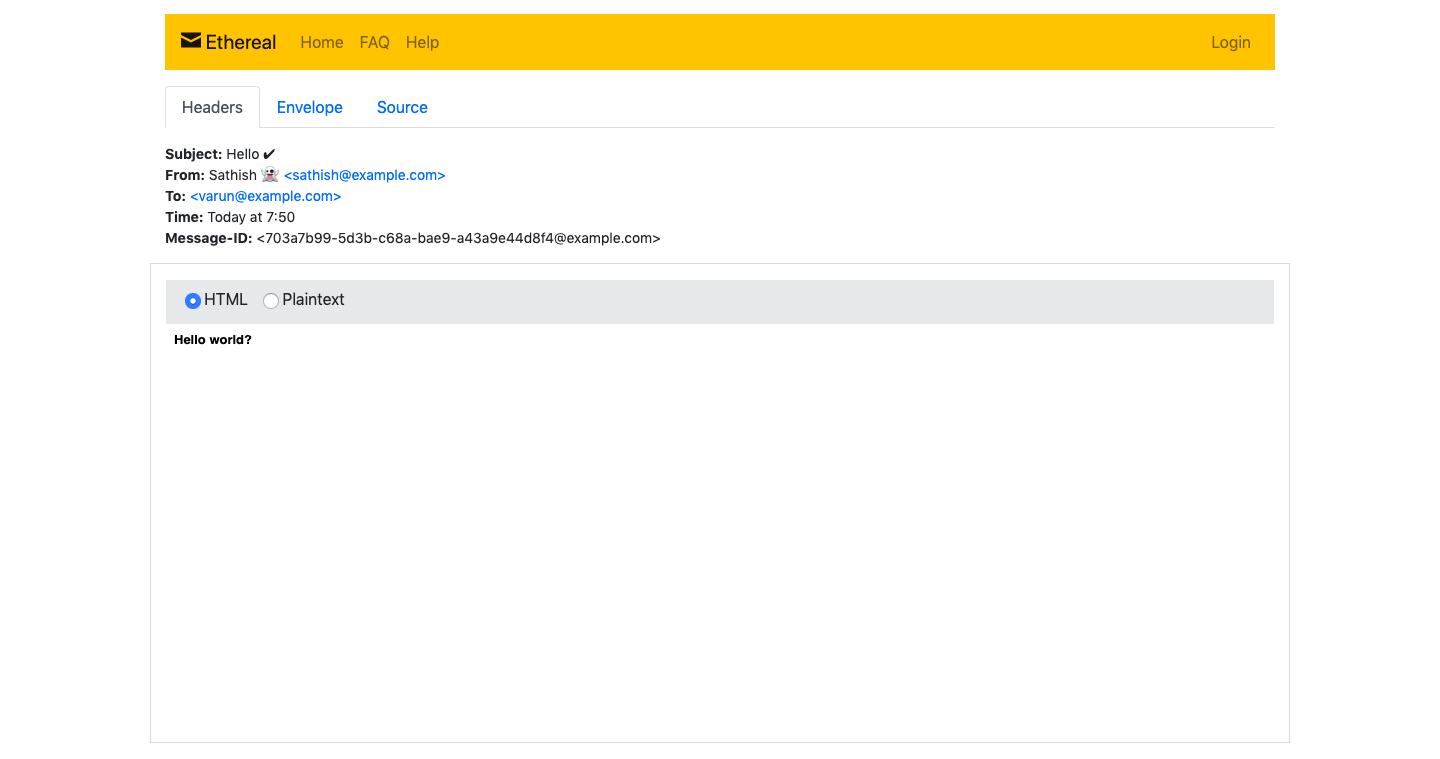Click the varun@example.com recipient link

click(265, 196)
